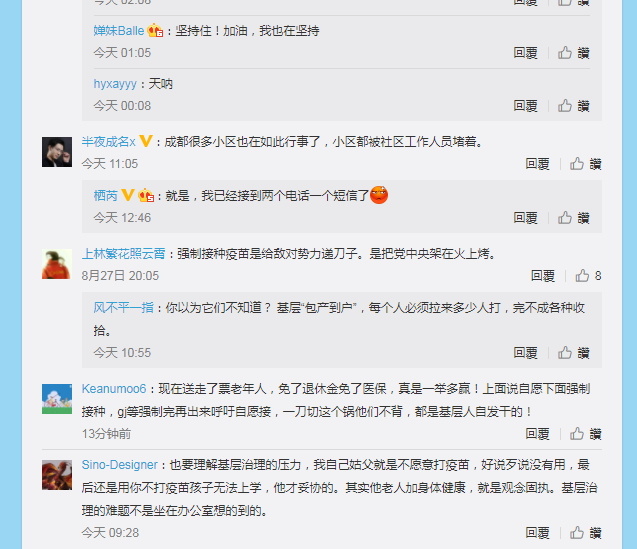
Task: Like 风不平一指's reply at 10:55
Action: pyautogui.click(x=573, y=352)
